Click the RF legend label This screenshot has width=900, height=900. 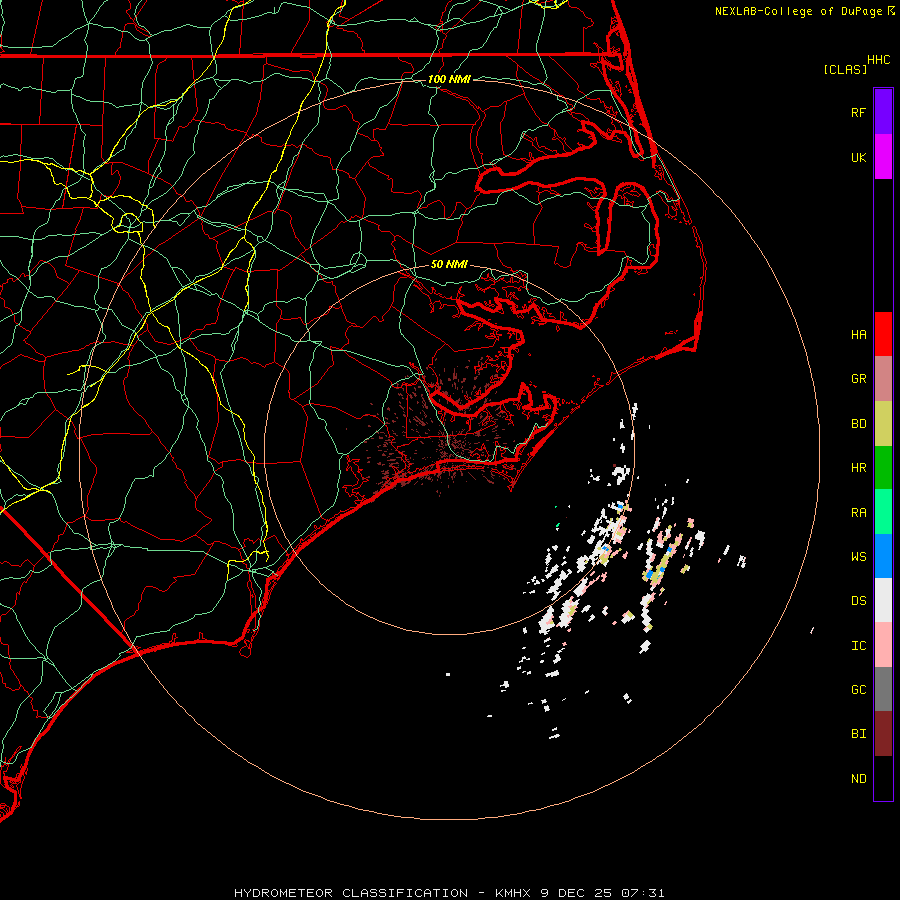click(x=858, y=112)
